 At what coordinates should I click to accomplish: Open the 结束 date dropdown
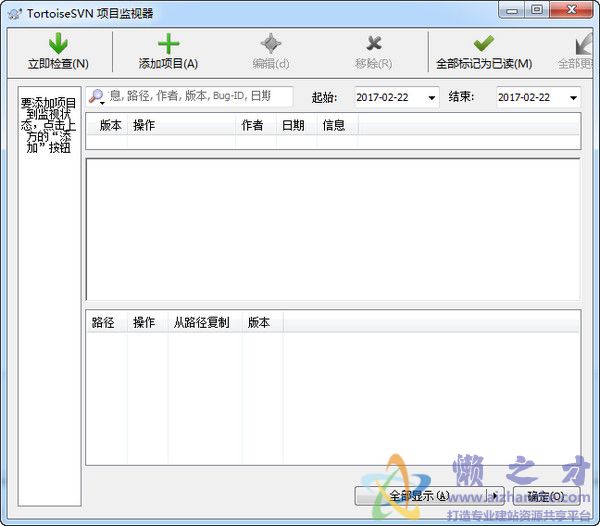point(573,98)
